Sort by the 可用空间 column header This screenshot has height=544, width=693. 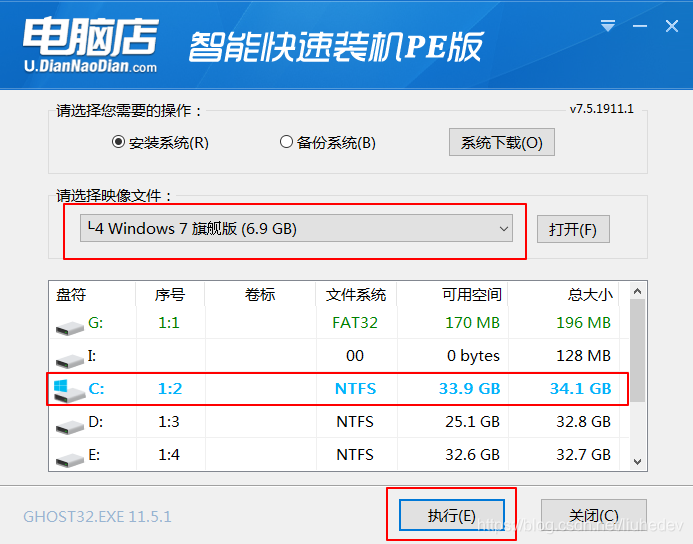(x=453, y=294)
